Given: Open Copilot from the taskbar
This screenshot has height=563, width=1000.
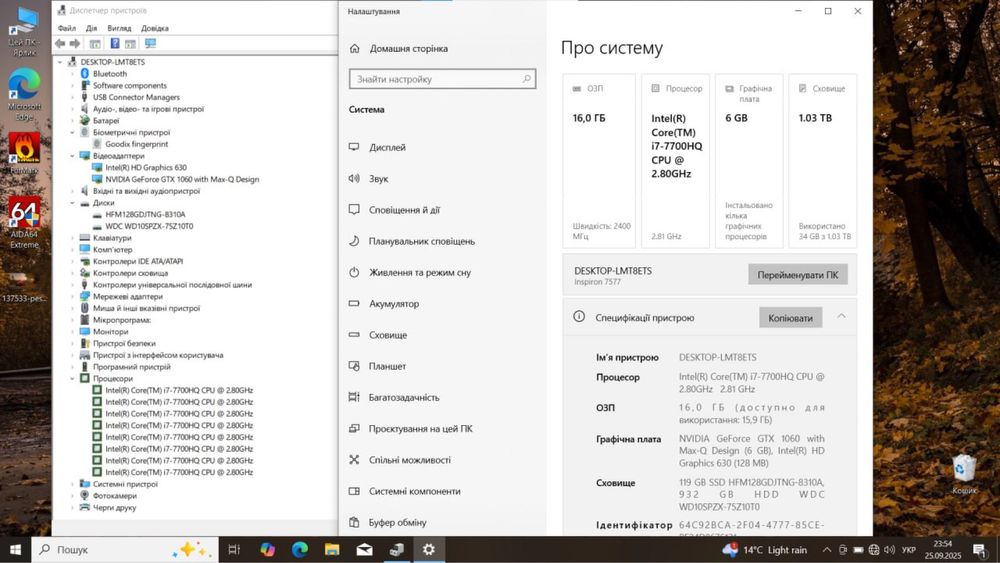Looking at the screenshot, I should point(267,550).
